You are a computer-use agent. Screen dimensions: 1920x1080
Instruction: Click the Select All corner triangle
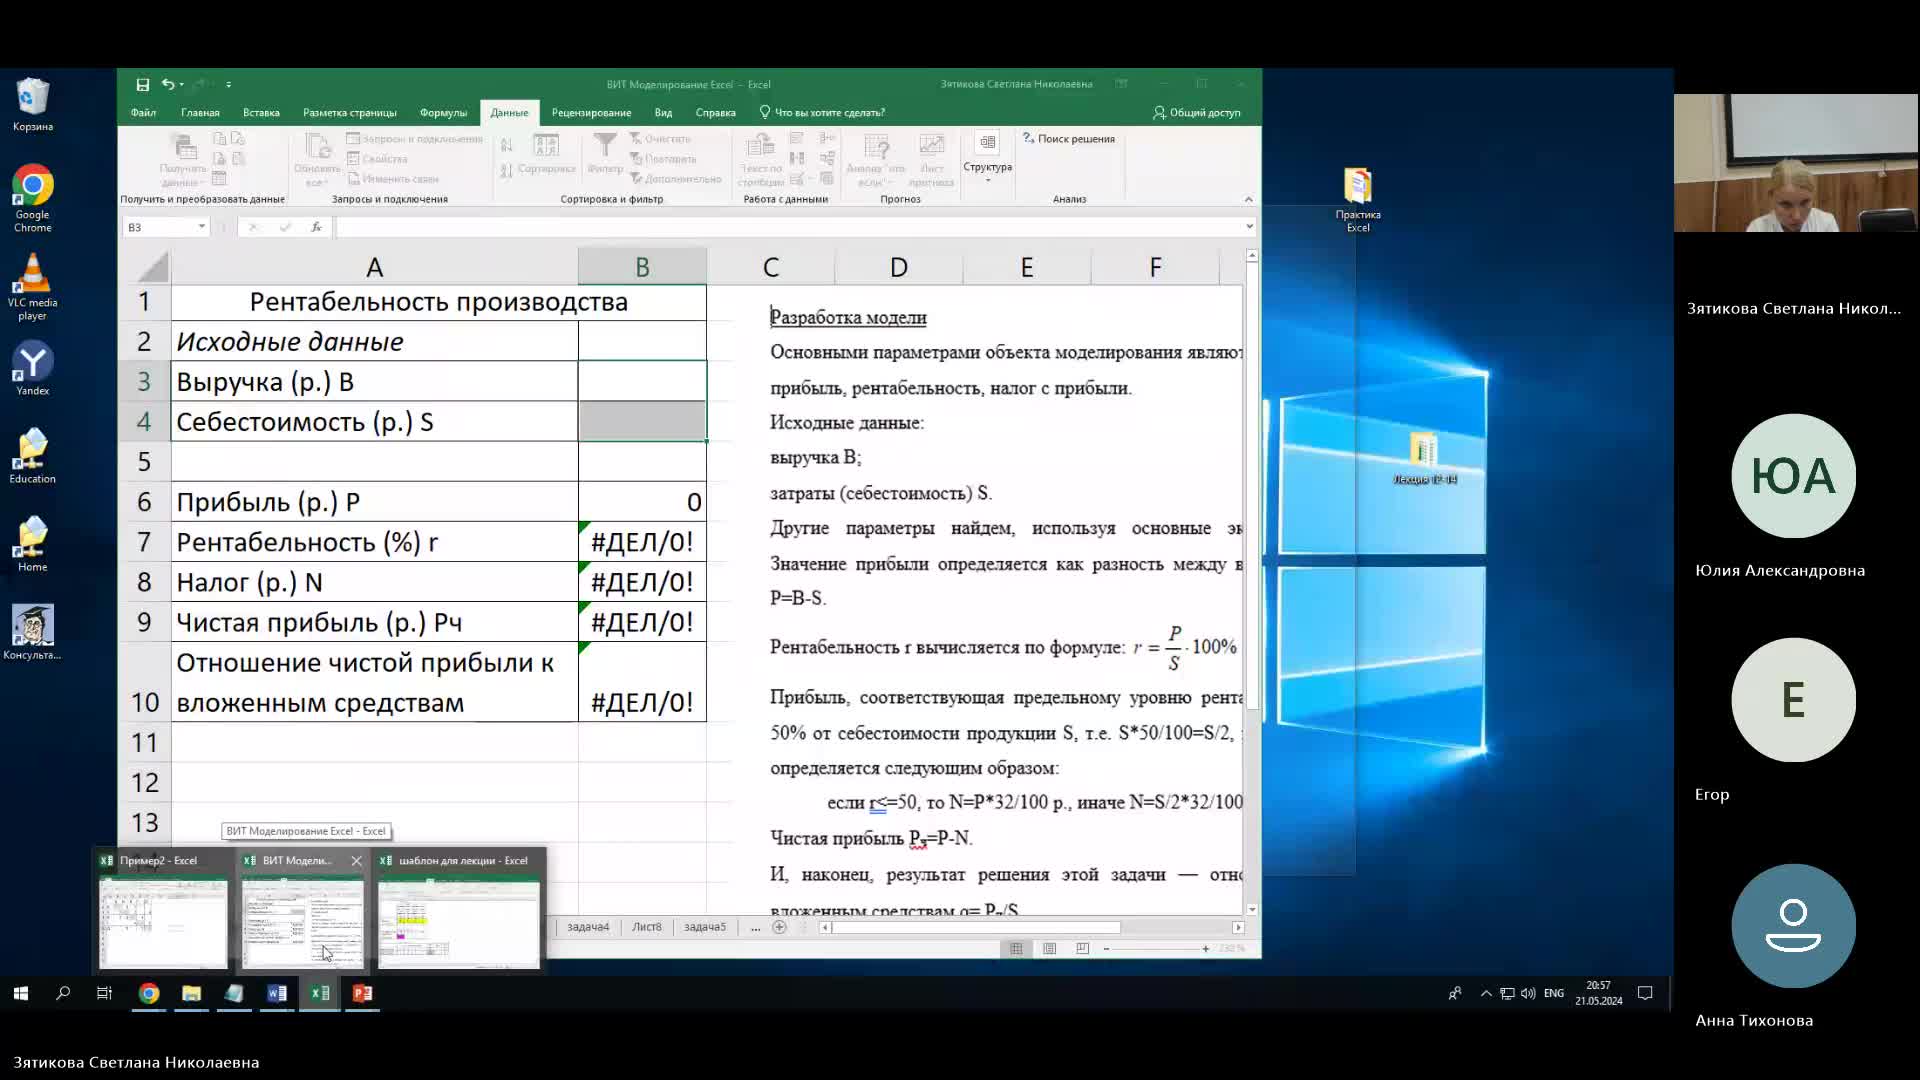click(153, 267)
